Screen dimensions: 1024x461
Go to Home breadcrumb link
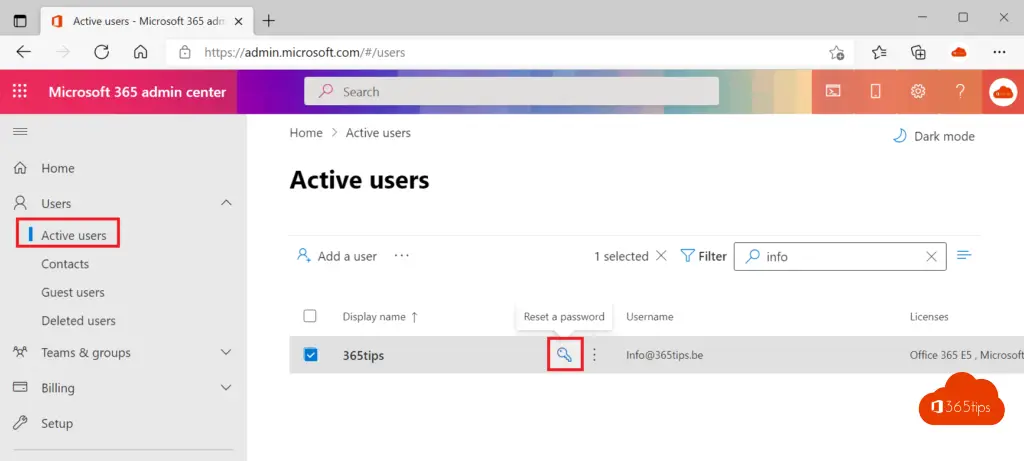(x=306, y=133)
